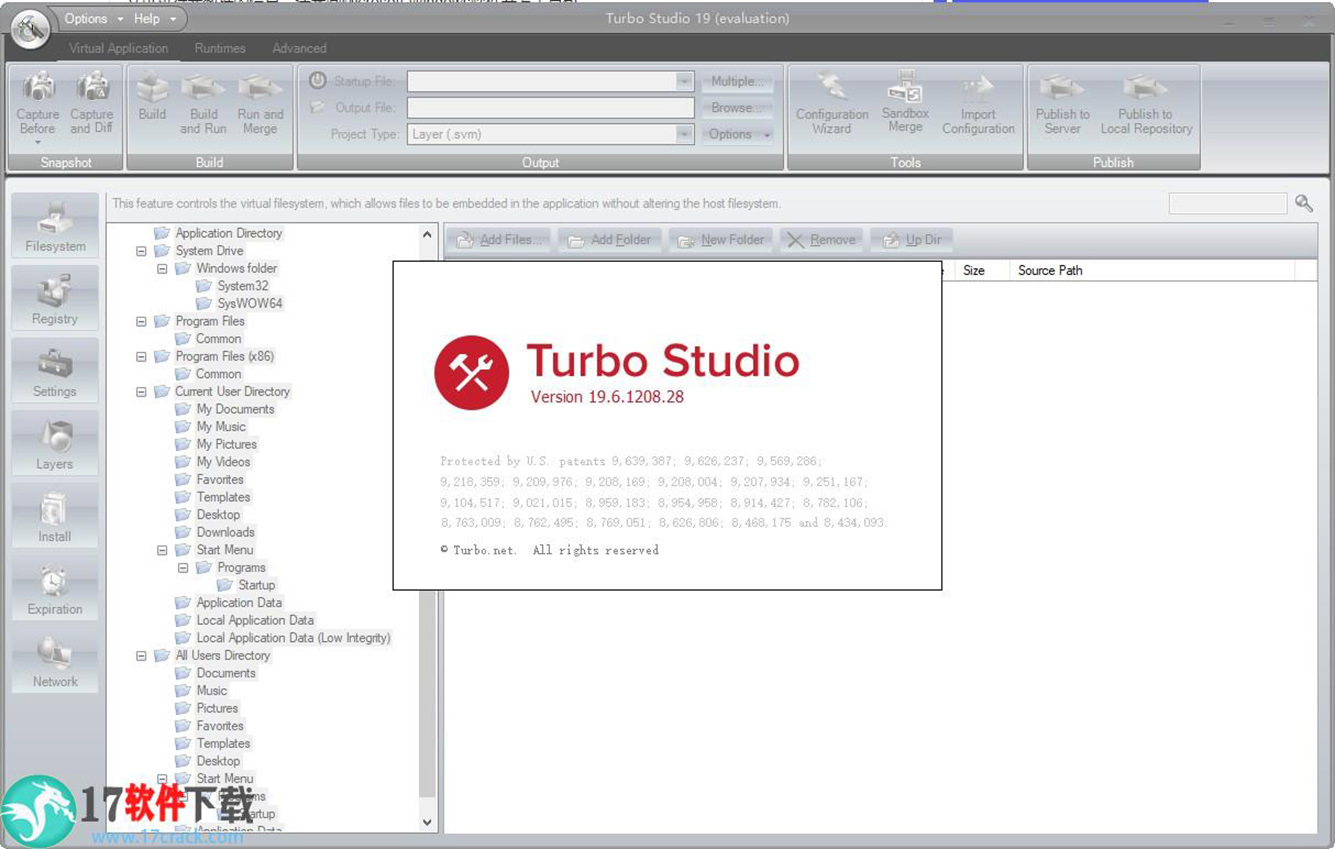Viewport: 1335px width, 849px height.
Task: Open the Options menu
Action: coord(94,19)
